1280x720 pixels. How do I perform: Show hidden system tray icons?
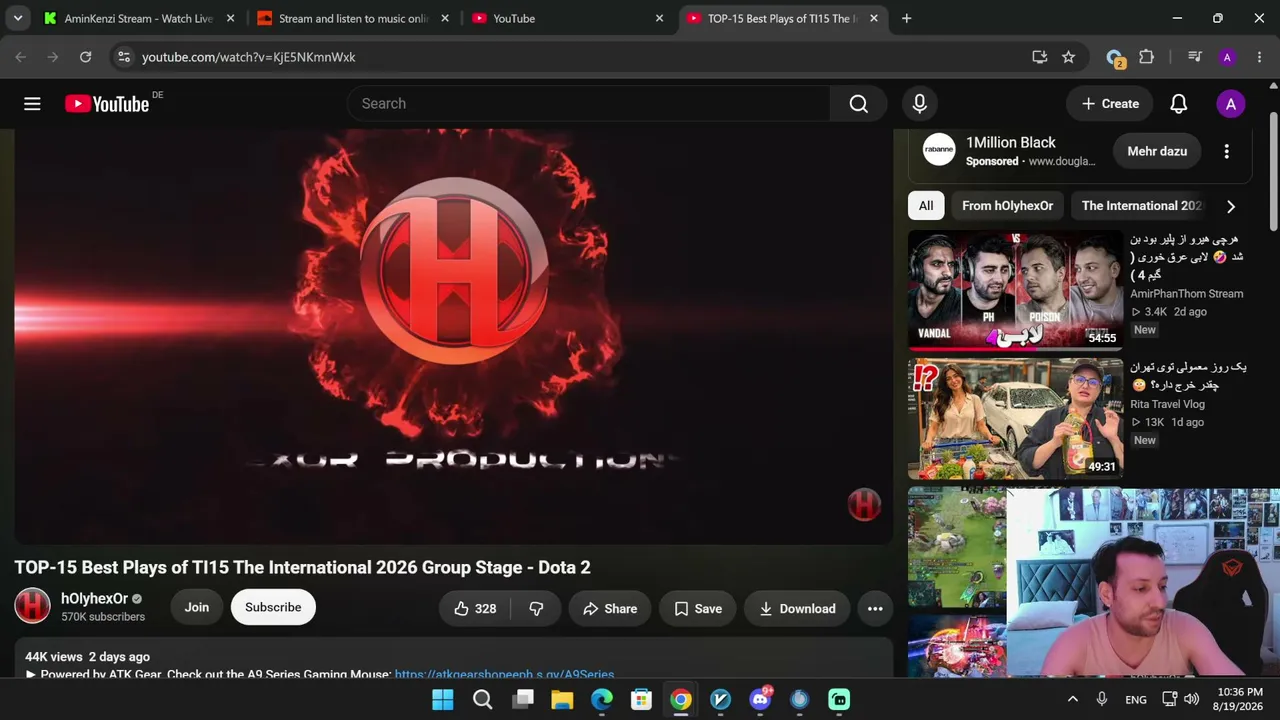pos(1072,700)
